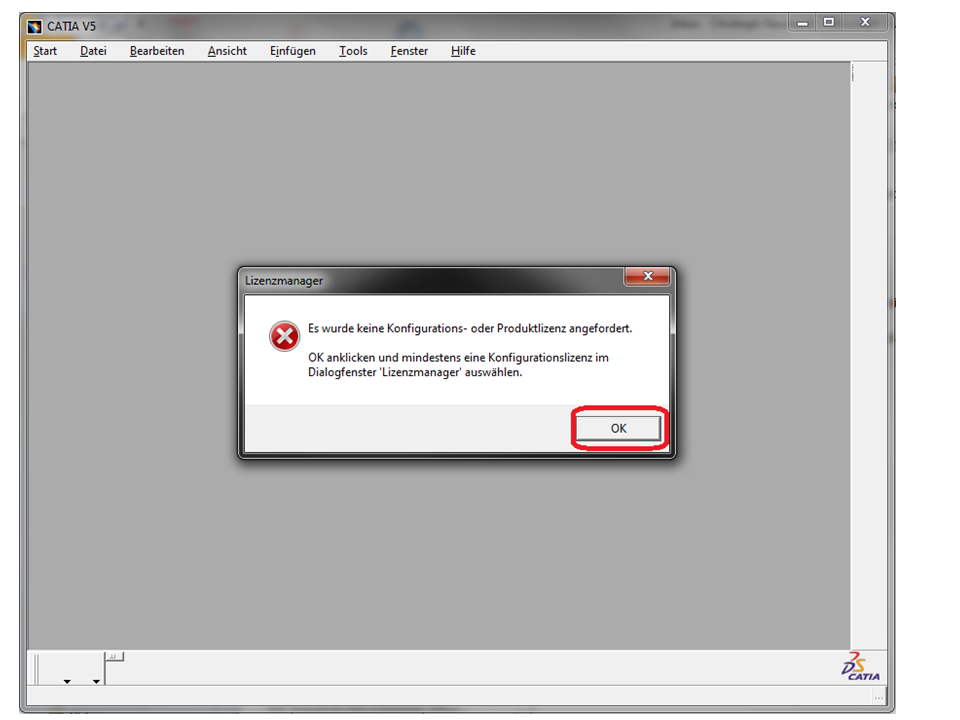Open the Start menu in CATIA
The height and width of the screenshot is (720, 960).
[x=45, y=51]
